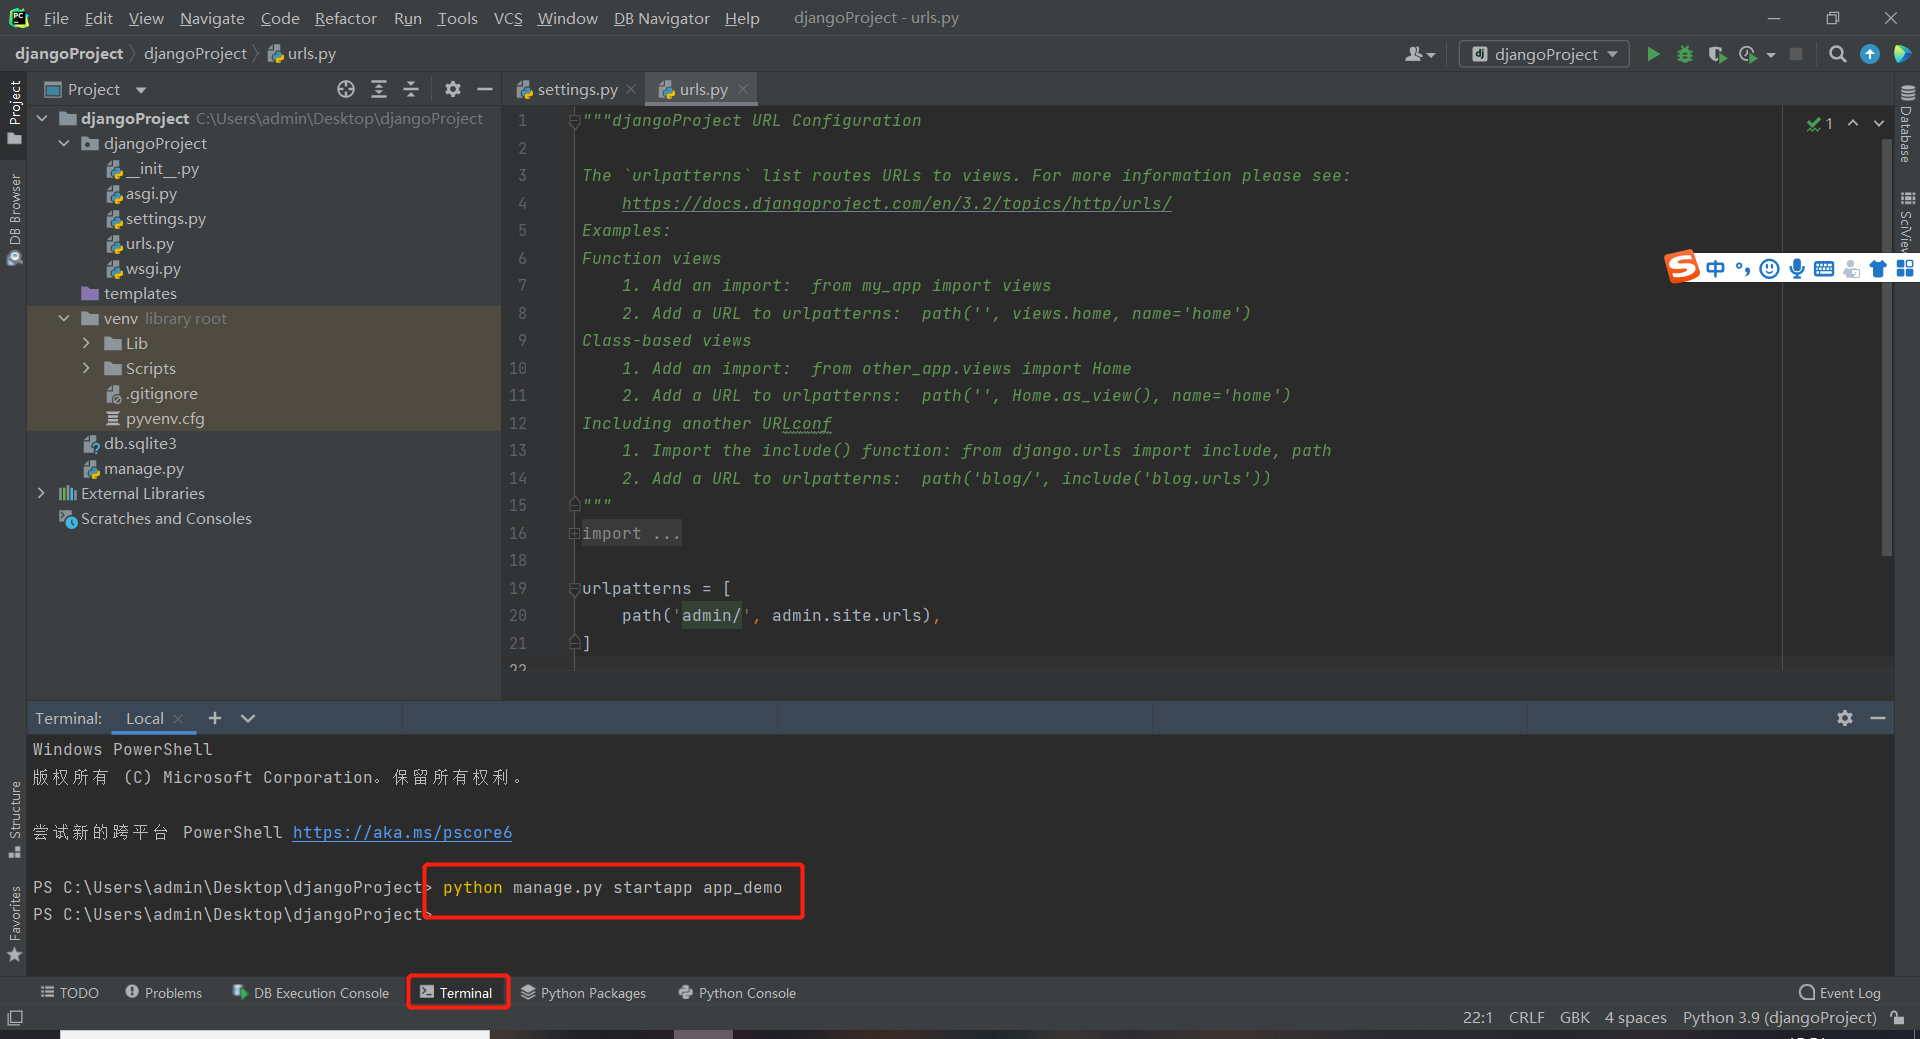This screenshot has width=1920, height=1039.
Task: Toggle Sogou Chinese/English mode
Action: [1716, 268]
